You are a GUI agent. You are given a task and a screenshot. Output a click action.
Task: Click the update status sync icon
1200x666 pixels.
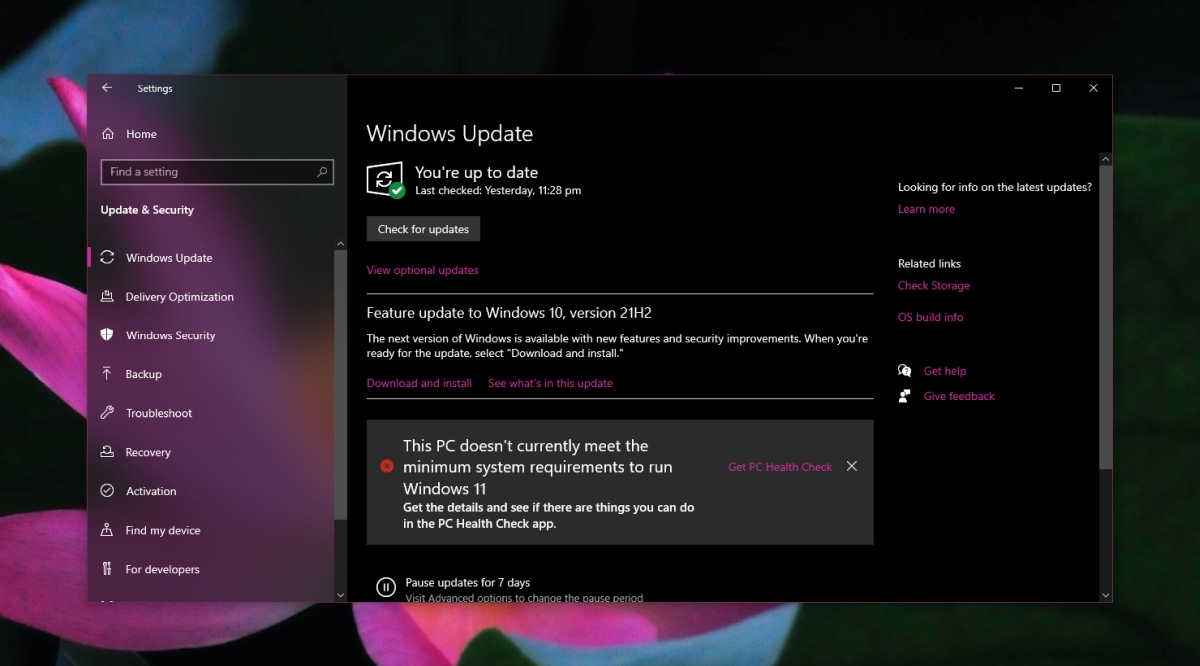coord(385,179)
